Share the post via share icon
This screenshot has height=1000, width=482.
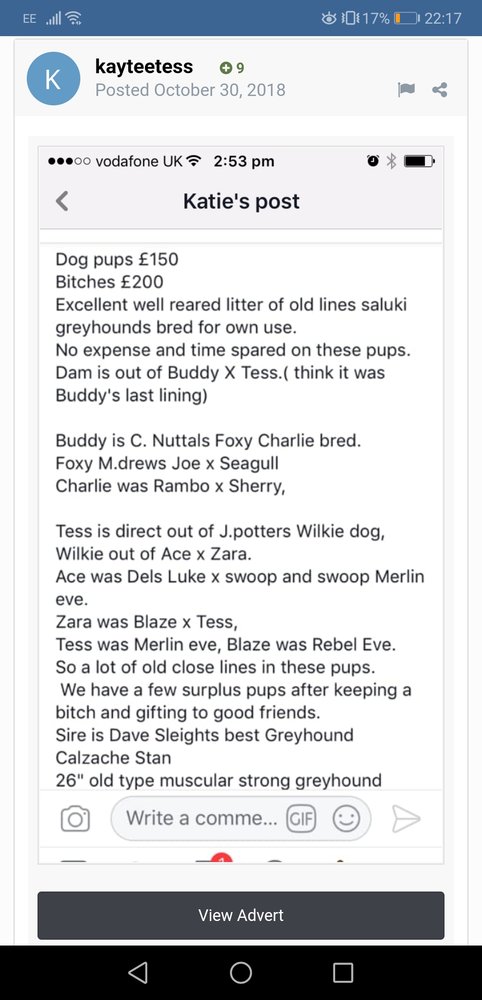point(439,90)
